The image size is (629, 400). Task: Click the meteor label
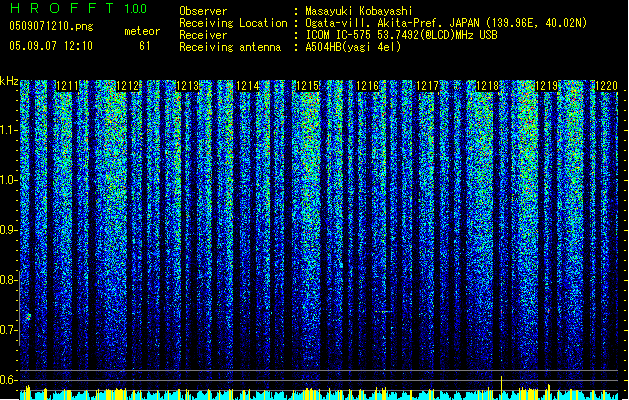tap(142, 31)
